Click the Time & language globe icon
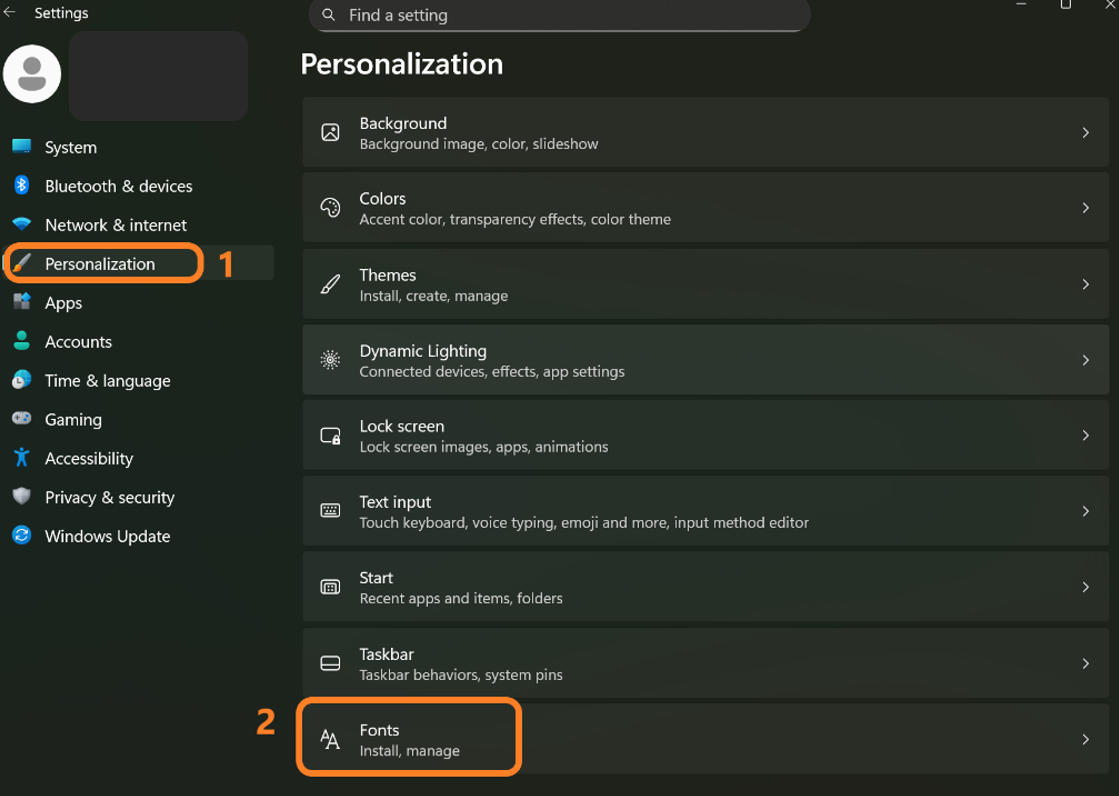 tap(22, 380)
